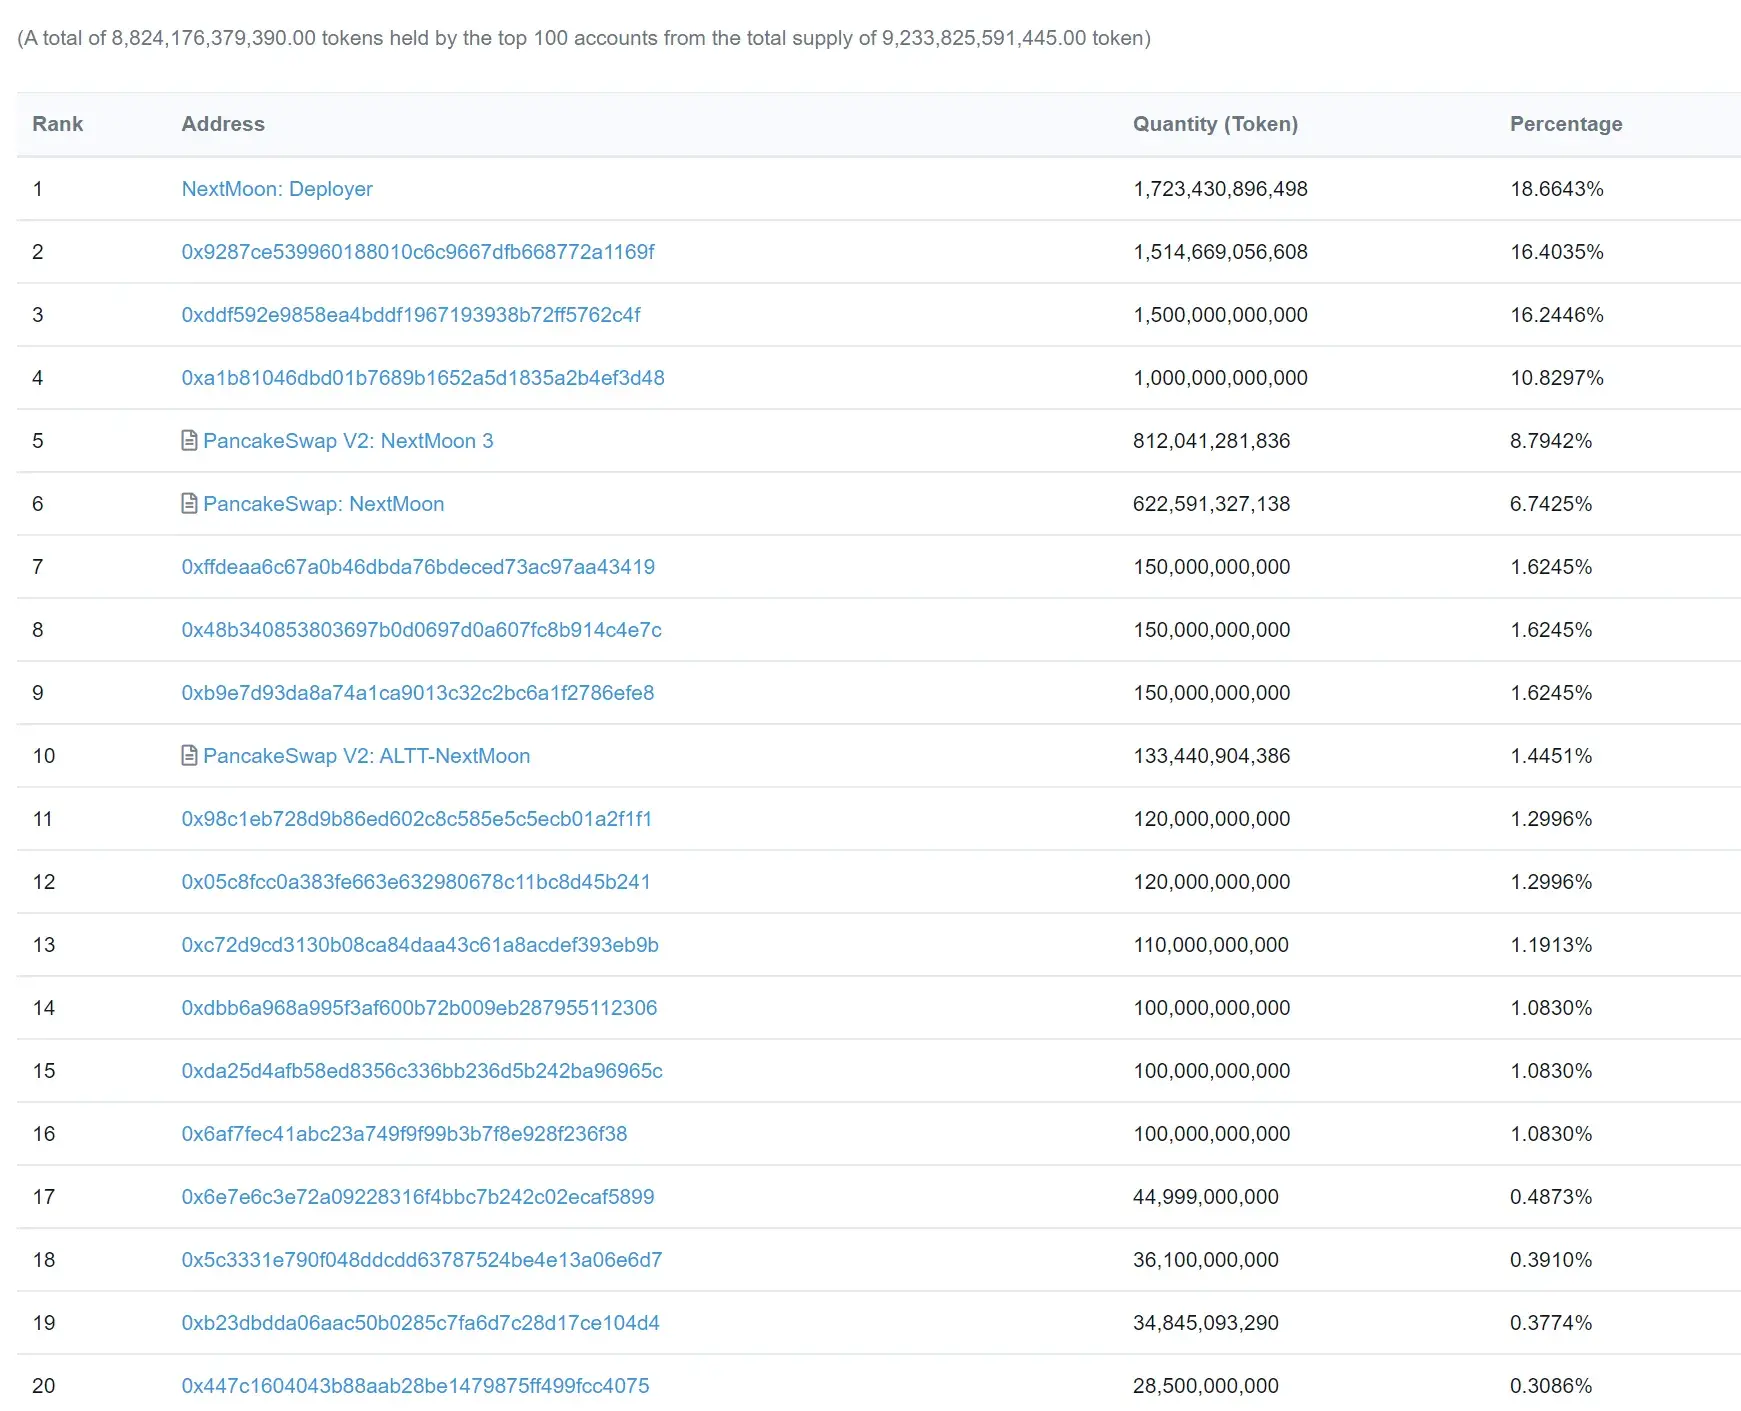1741x1411 pixels.
Task: Open address 0x48b340853803697b0d0697d0a607fc8b914c4e7c
Action: [x=422, y=630]
